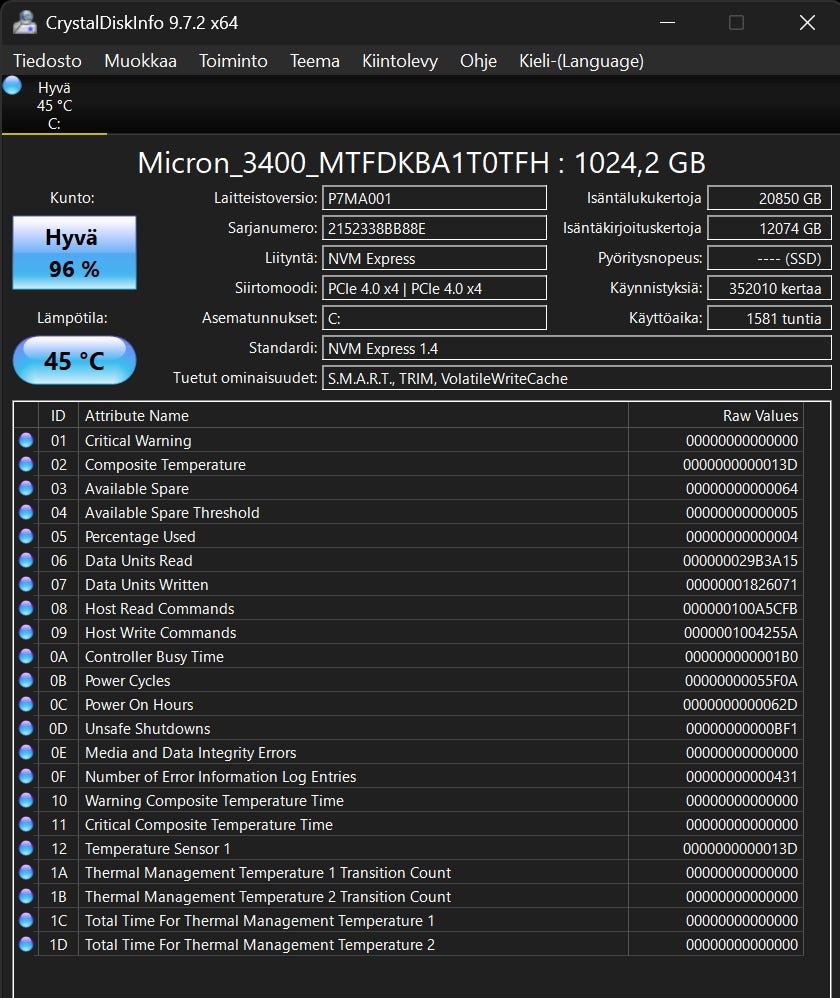The height and width of the screenshot is (998, 840).
Task: Click the status orb beside Unsafe Shutdowns
Action: pyautogui.click(x=26, y=729)
